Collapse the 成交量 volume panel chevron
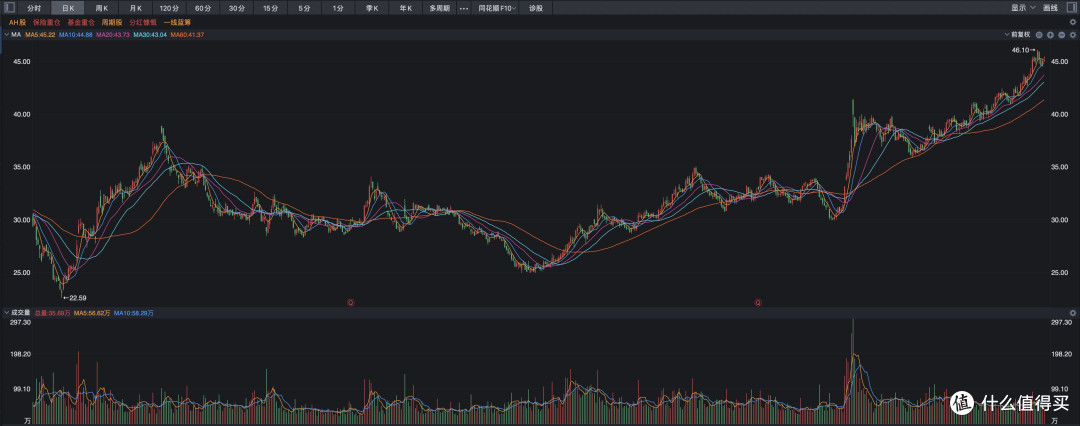Screen dimensions: 1080x426 coord(6,313)
